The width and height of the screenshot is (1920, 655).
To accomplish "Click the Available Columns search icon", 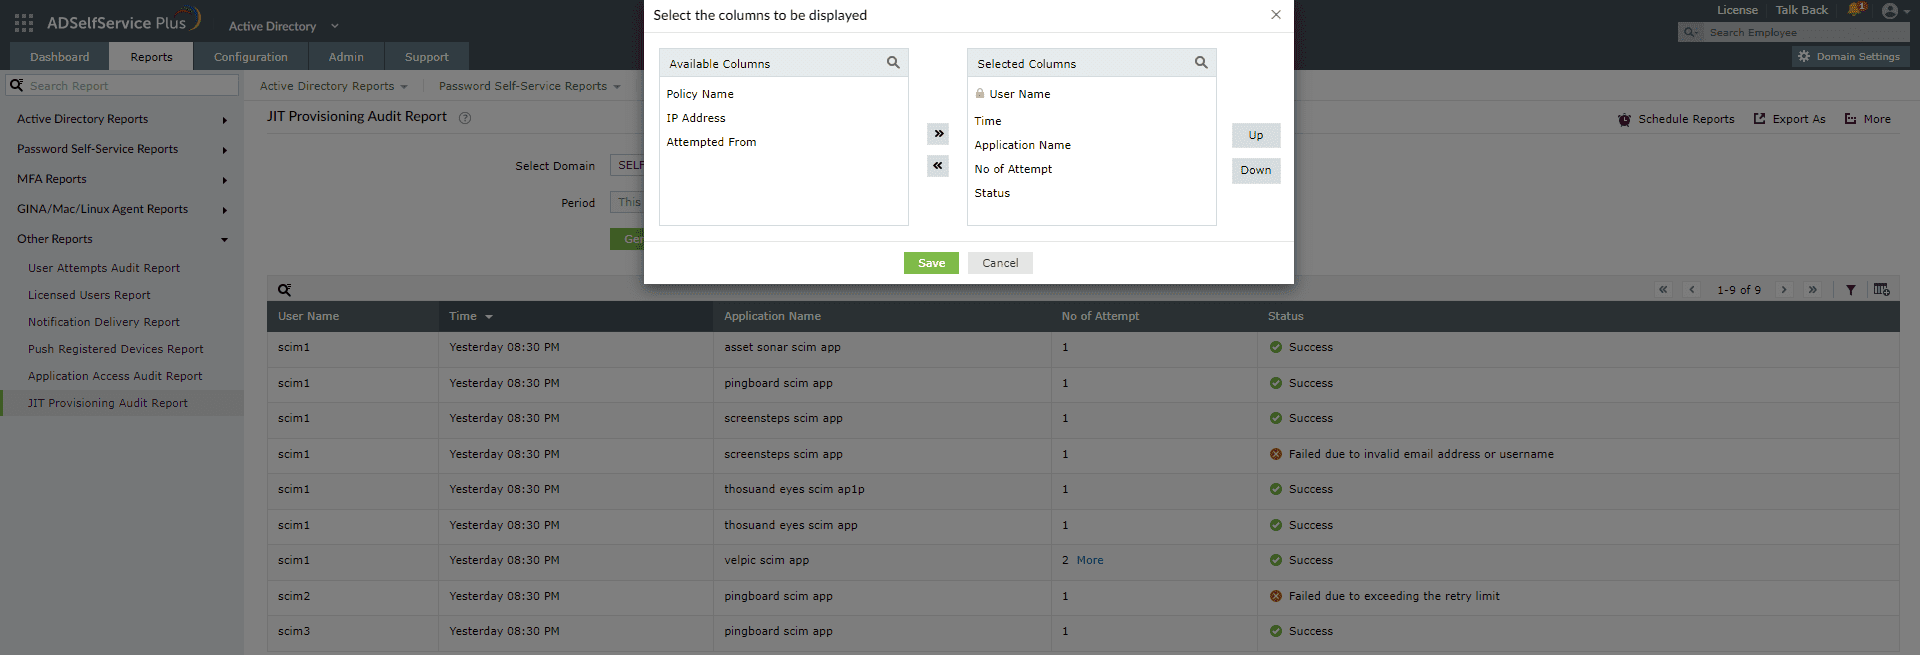I will 893,63.
